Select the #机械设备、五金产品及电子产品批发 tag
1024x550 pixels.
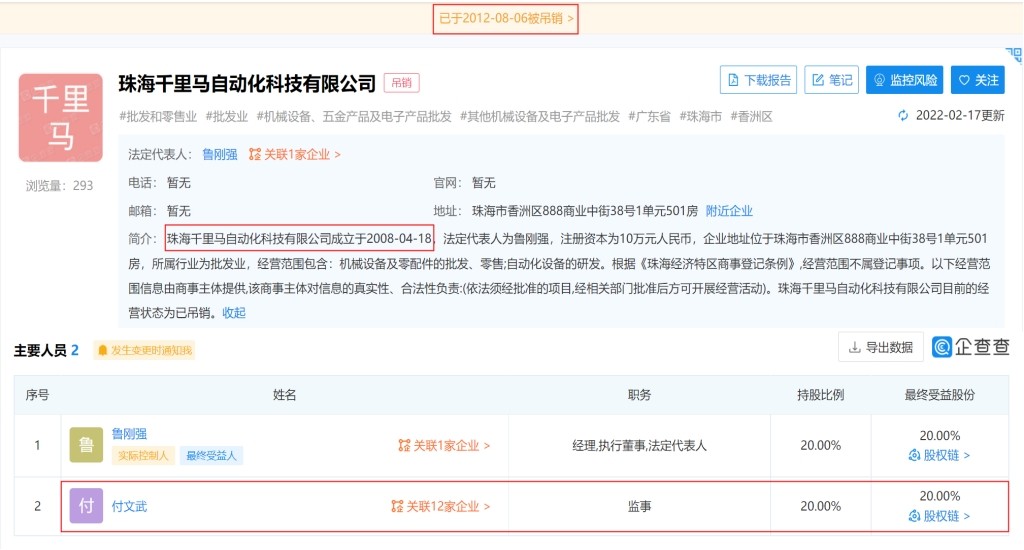354,116
